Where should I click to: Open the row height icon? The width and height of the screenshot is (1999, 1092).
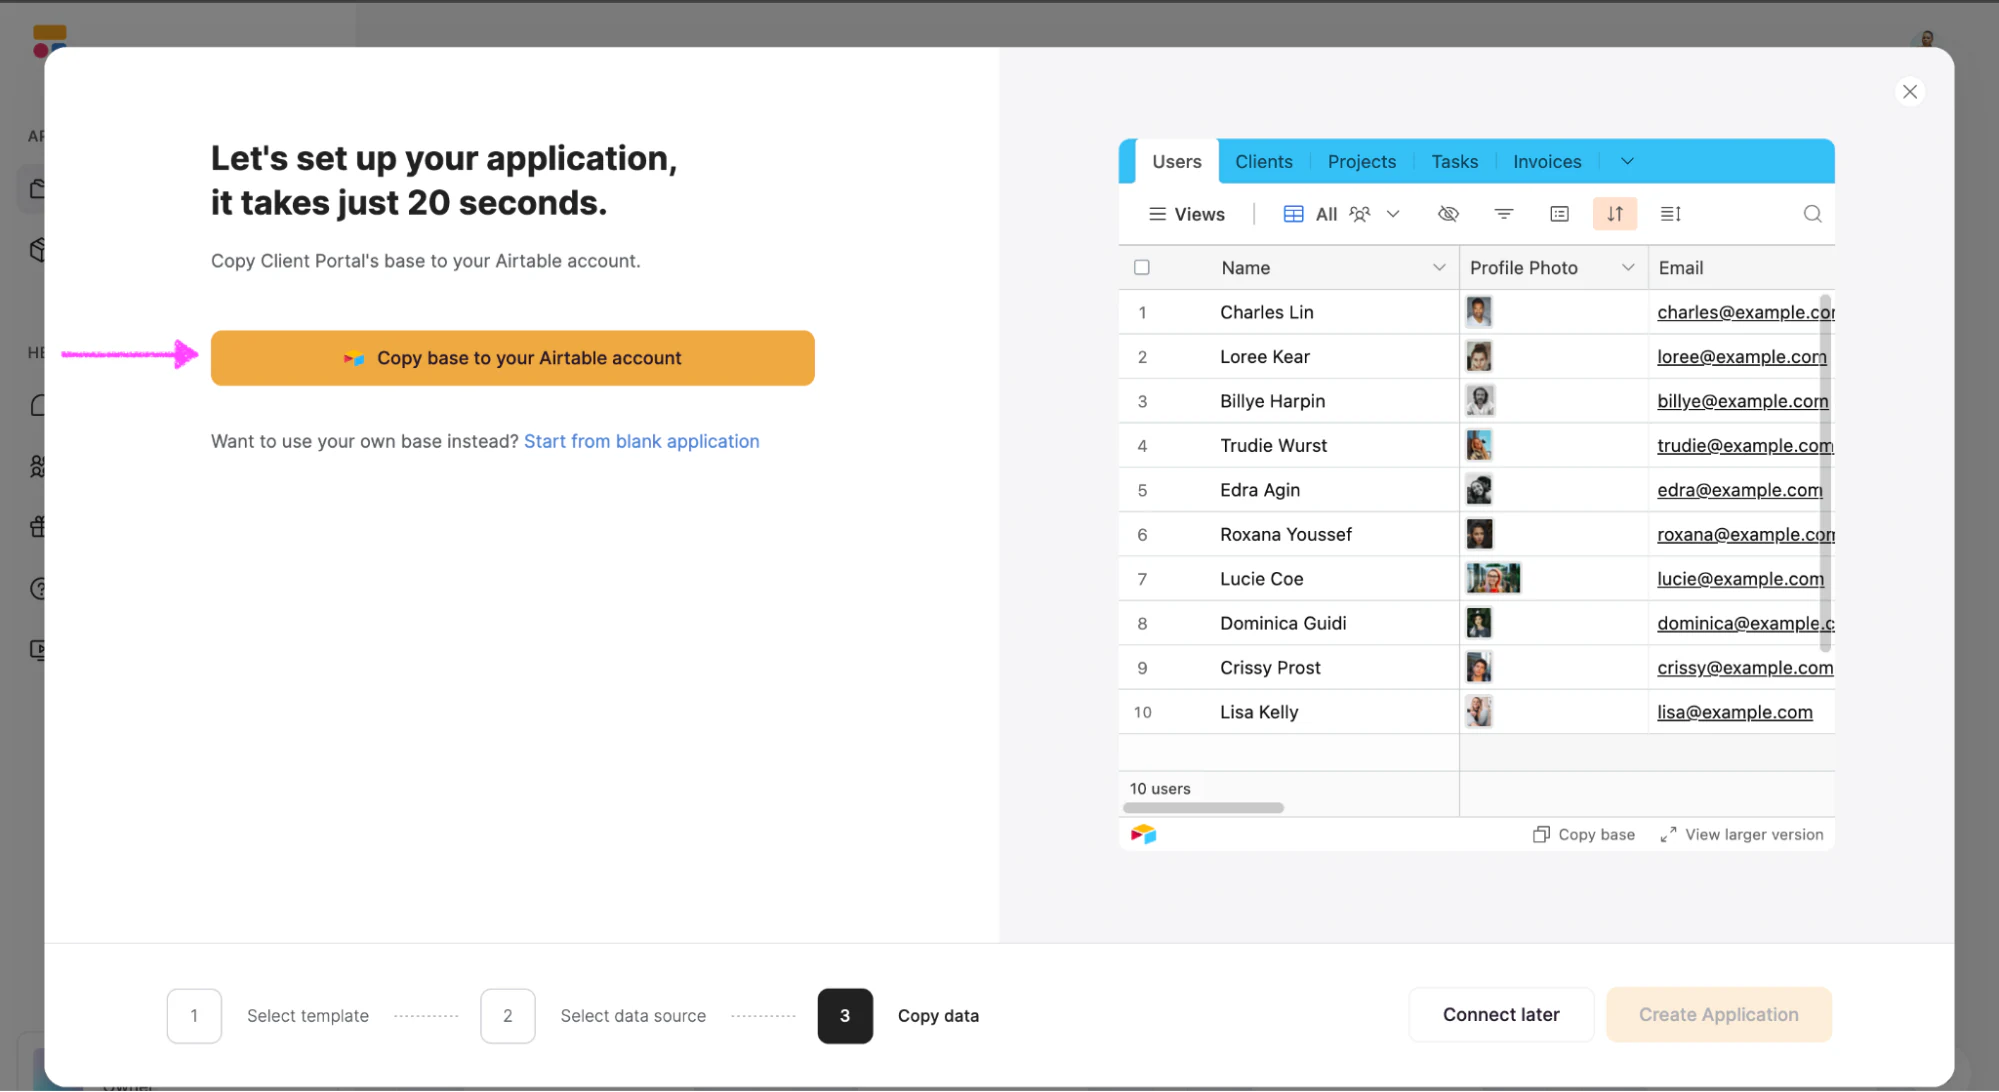(x=1670, y=214)
